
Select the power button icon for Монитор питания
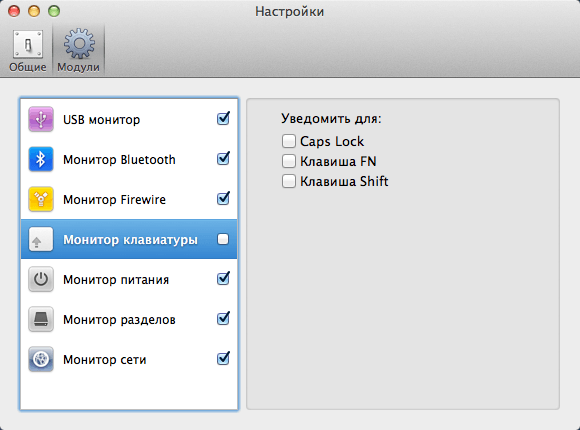41,279
